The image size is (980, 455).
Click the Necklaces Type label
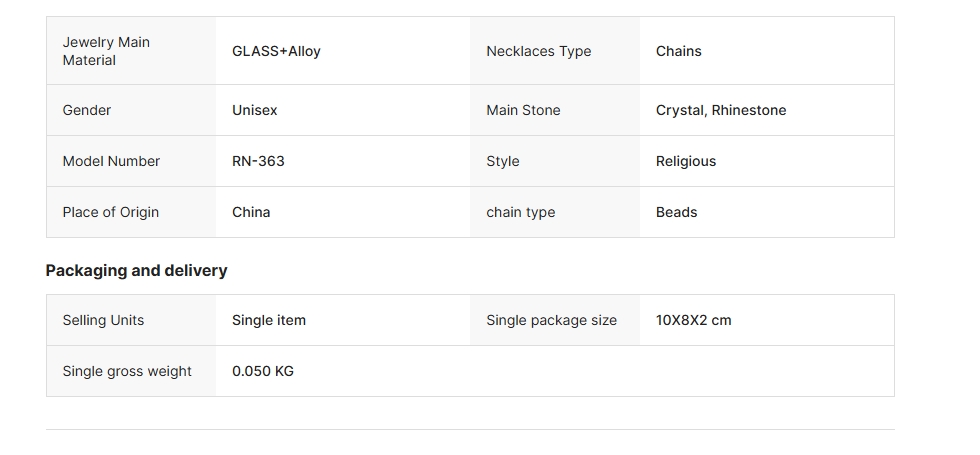538,51
